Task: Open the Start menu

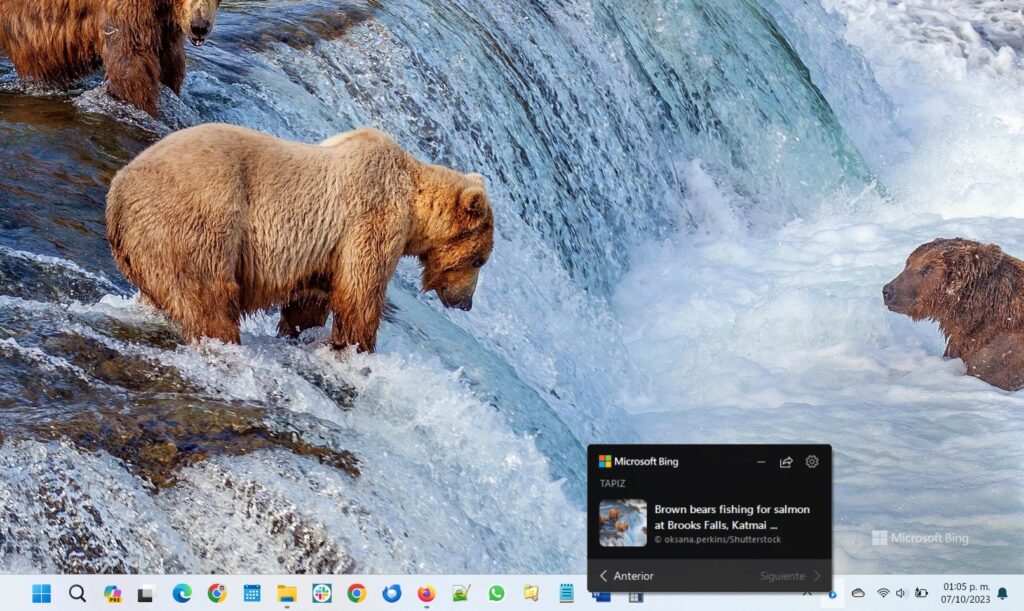Action: pyautogui.click(x=41, y=593)
